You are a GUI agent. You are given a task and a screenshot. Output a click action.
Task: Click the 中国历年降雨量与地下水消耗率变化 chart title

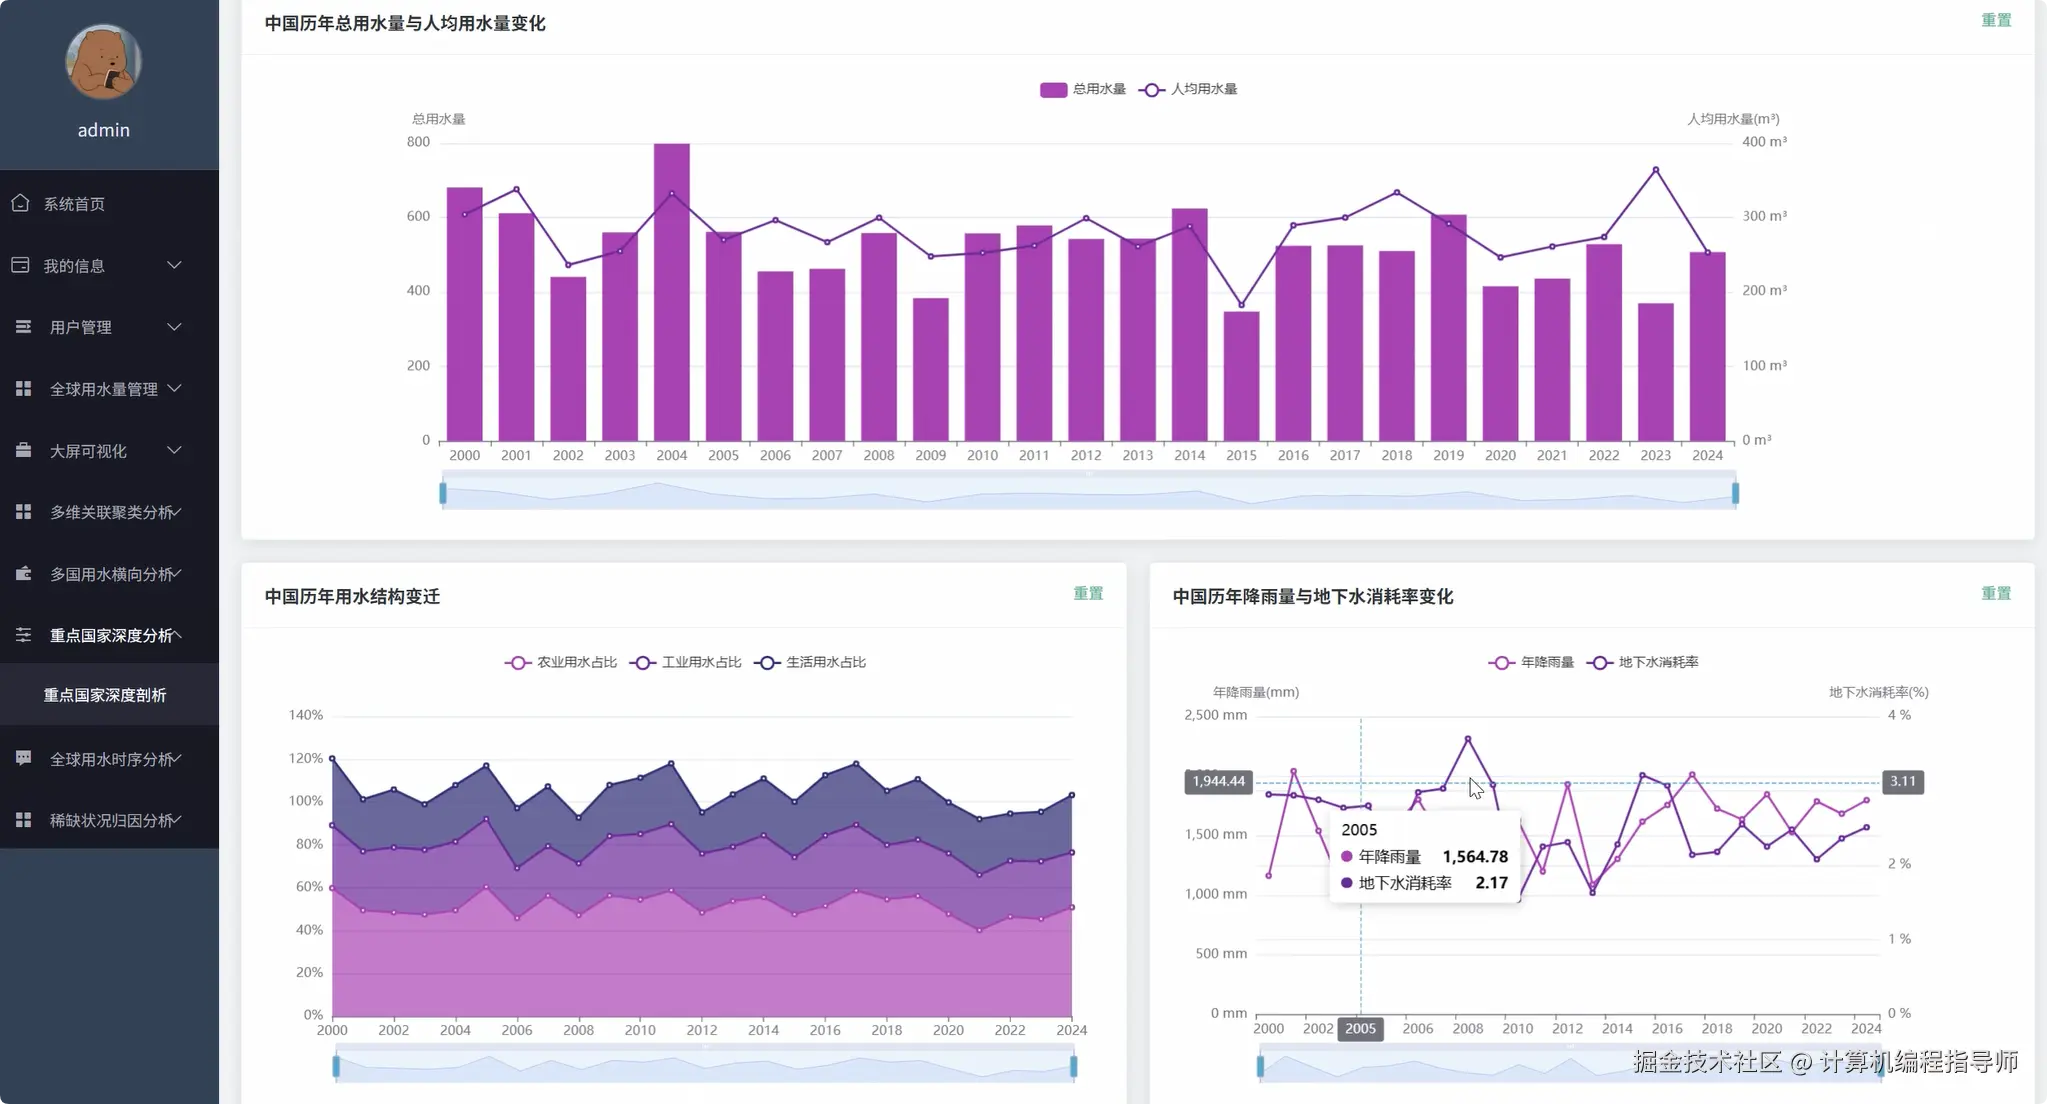point(1312,596)
